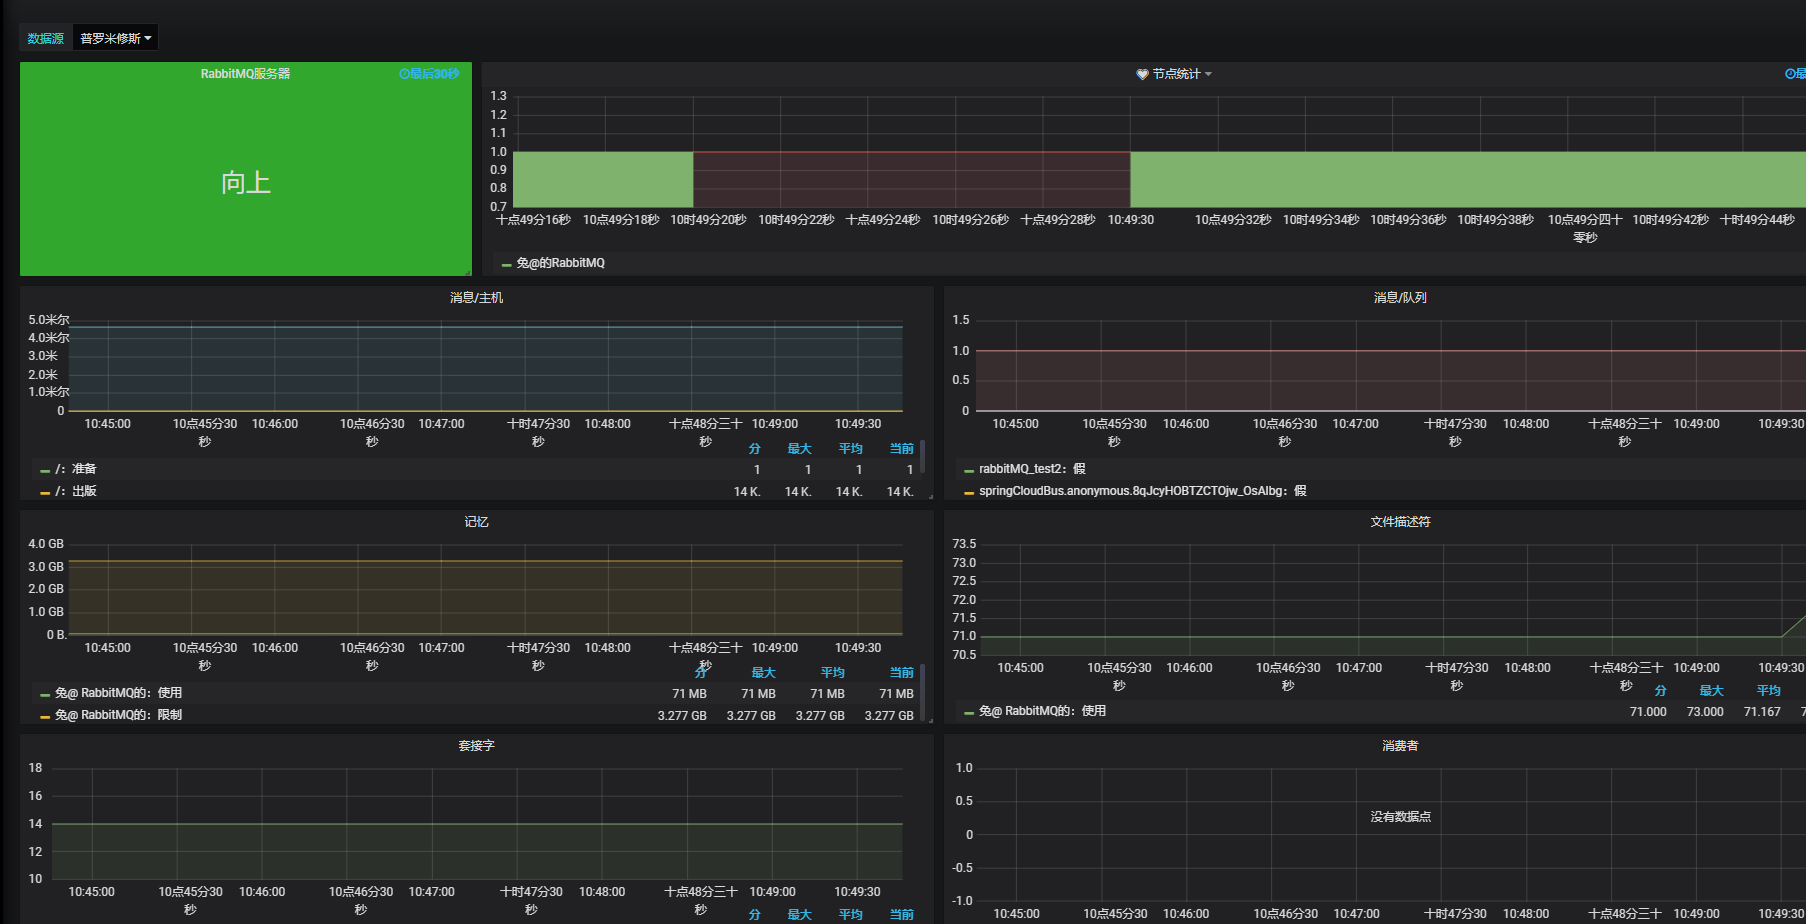Open the 节点统计 panel title dropdown
The width and height of the screenshot is (1806, 924).
point(1176,73)
